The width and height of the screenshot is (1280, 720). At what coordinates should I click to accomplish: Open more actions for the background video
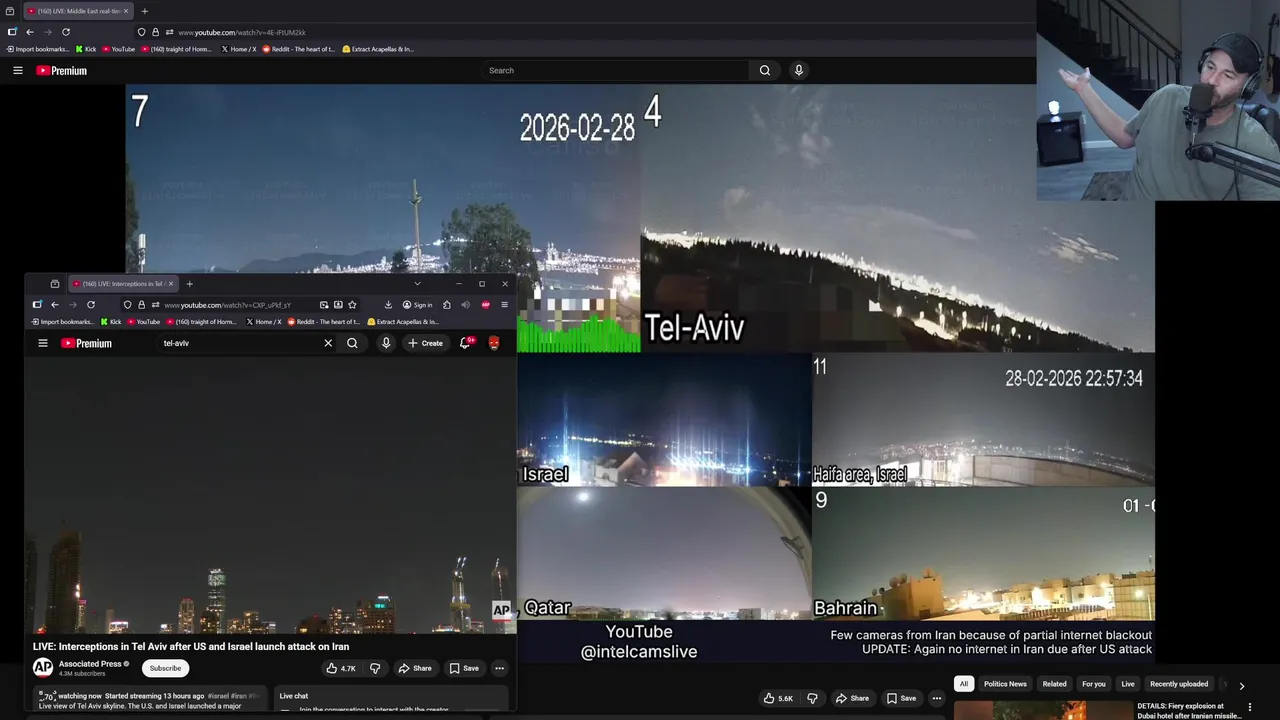[937, 698]
